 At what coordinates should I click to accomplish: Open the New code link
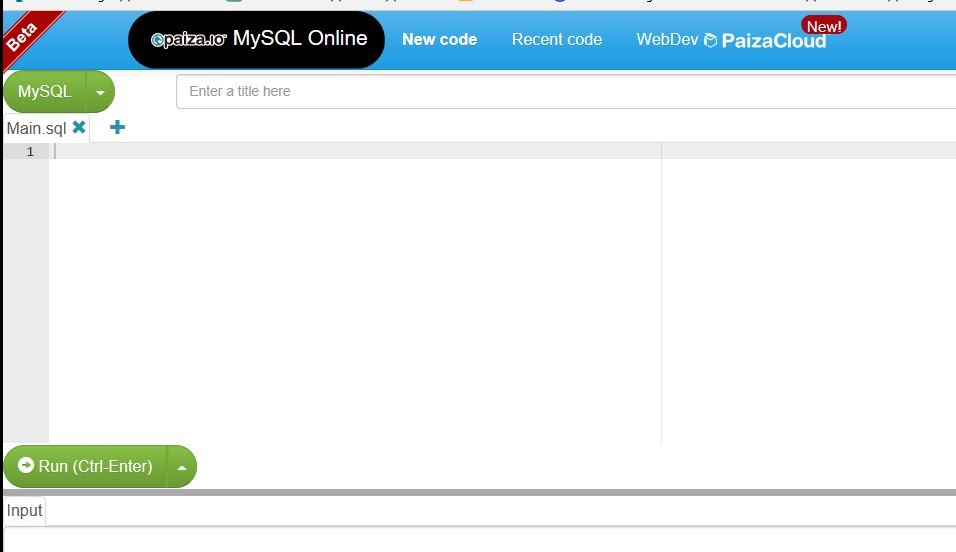(x=439, y=40)
